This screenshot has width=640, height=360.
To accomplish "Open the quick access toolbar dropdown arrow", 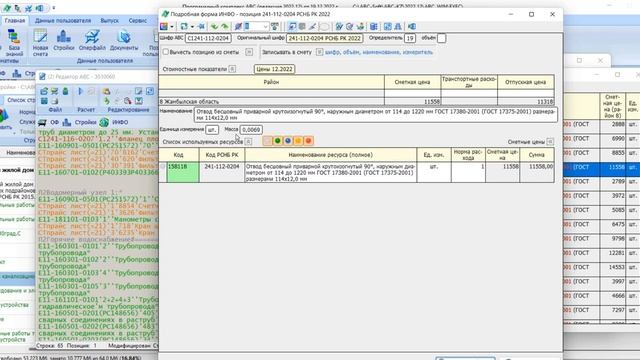I will (x=53, y=8).
